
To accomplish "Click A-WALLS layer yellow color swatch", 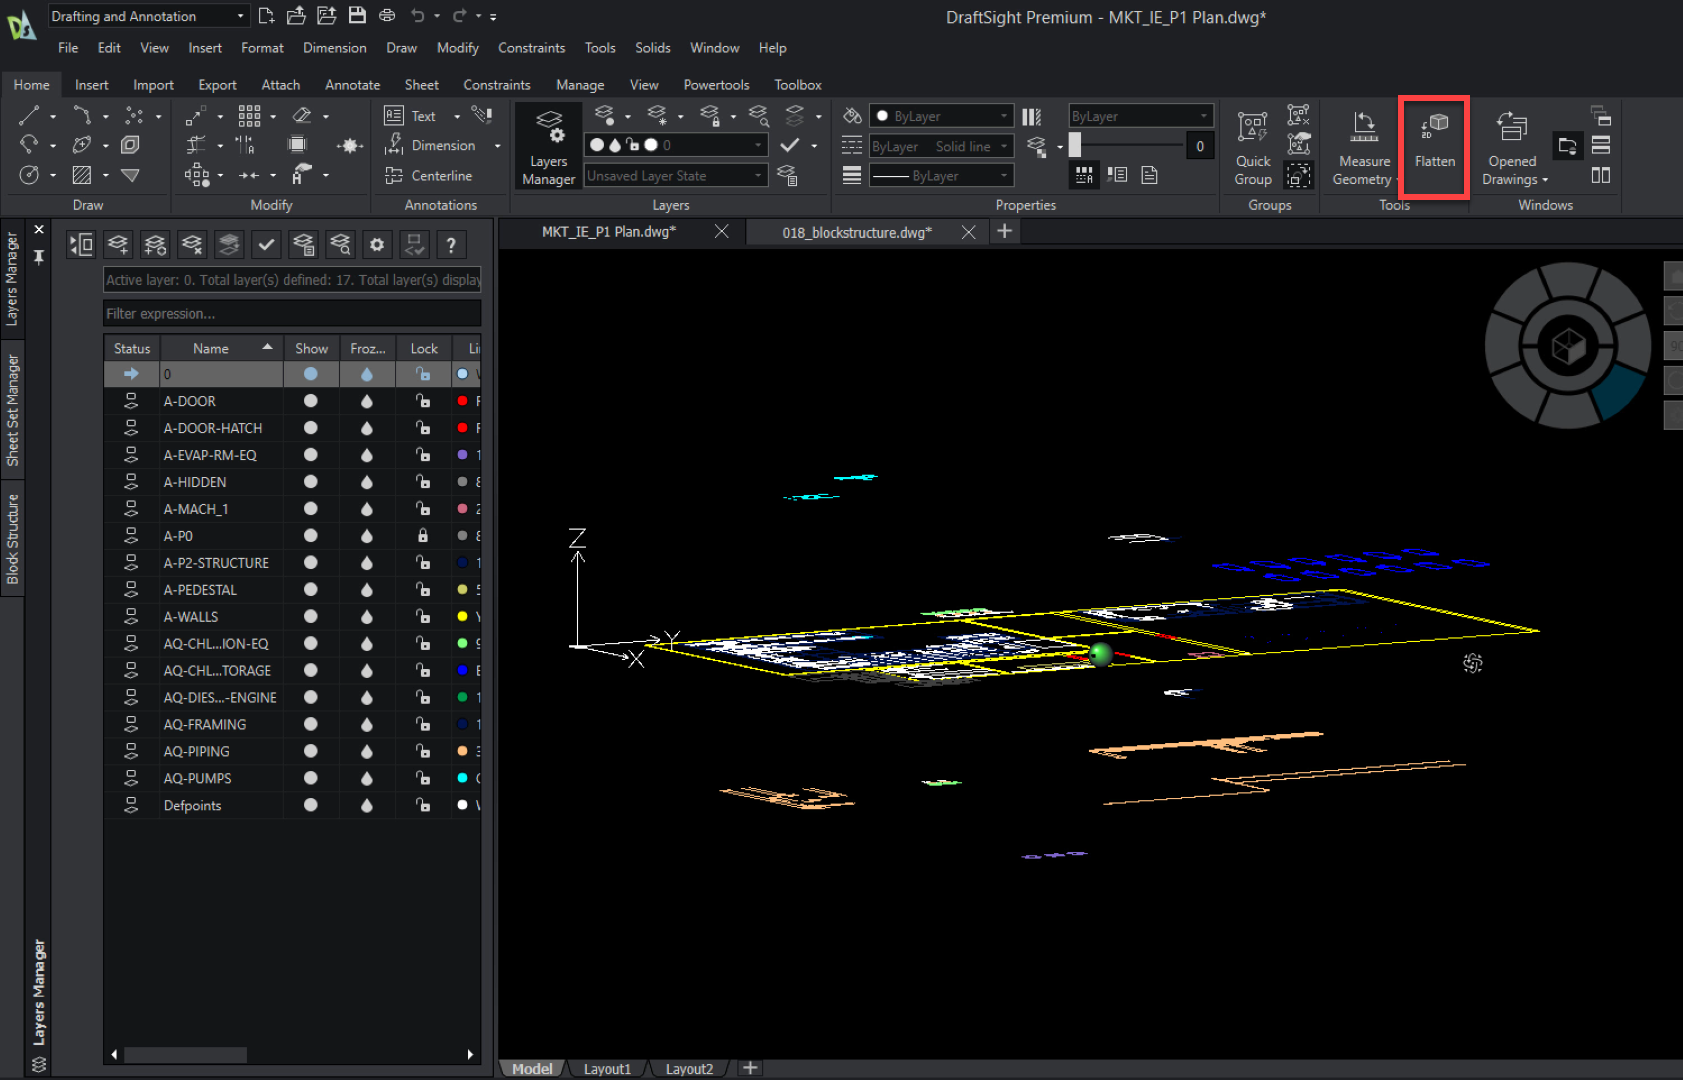I will click(x=462, y=616).
